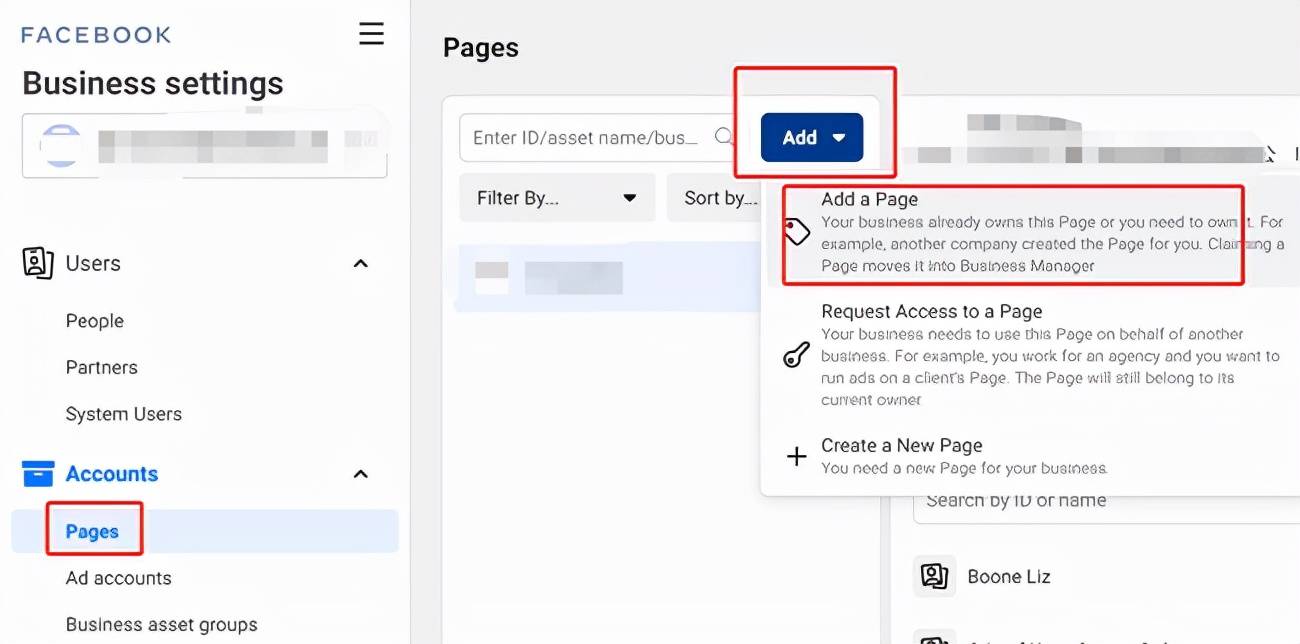Select Request Access to a Page option
This screenshot has width=1300, height=644.
click(x=1030, y=355)
